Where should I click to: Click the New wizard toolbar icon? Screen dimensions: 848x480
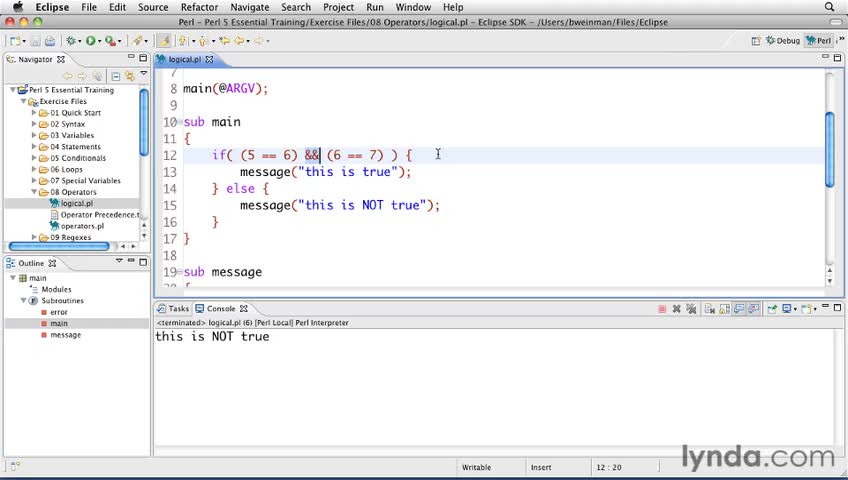click(x=15, y=41)
